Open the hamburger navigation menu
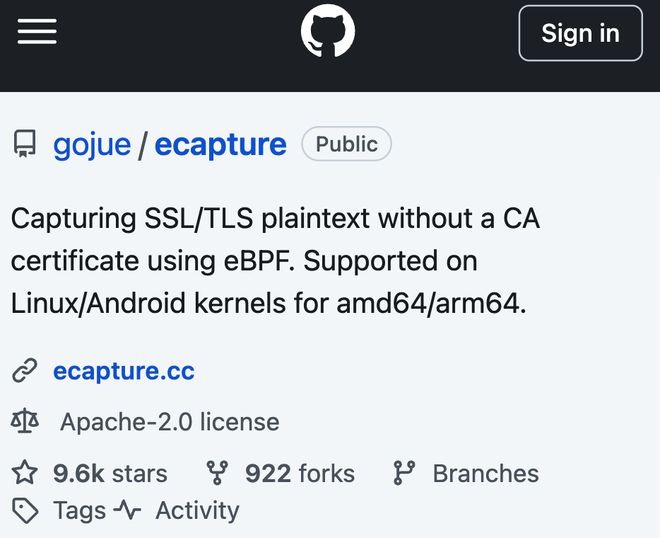660x538 pixels. [x=37, y=32]
